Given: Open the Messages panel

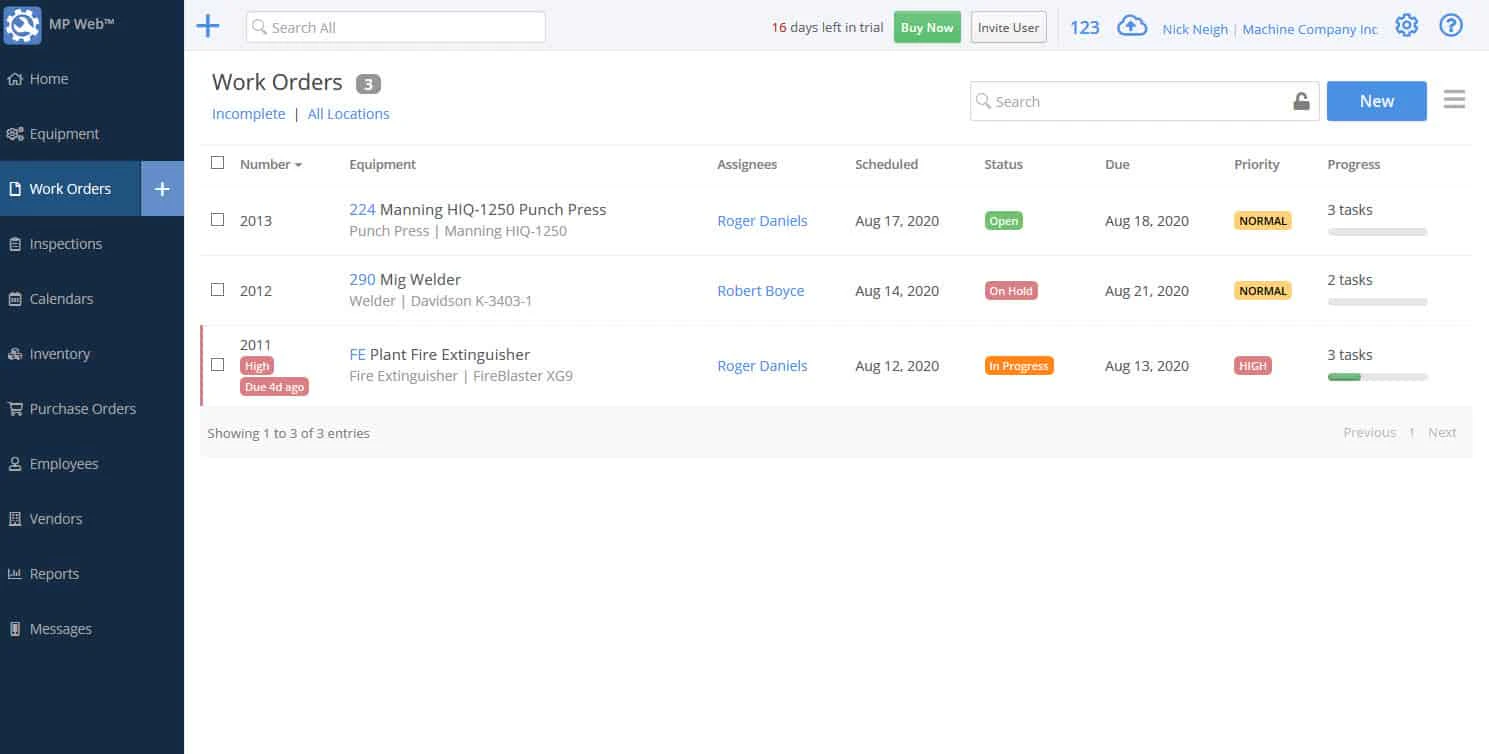Looking at the screenshot, I should pyautogui.click(x=61, y=628).
